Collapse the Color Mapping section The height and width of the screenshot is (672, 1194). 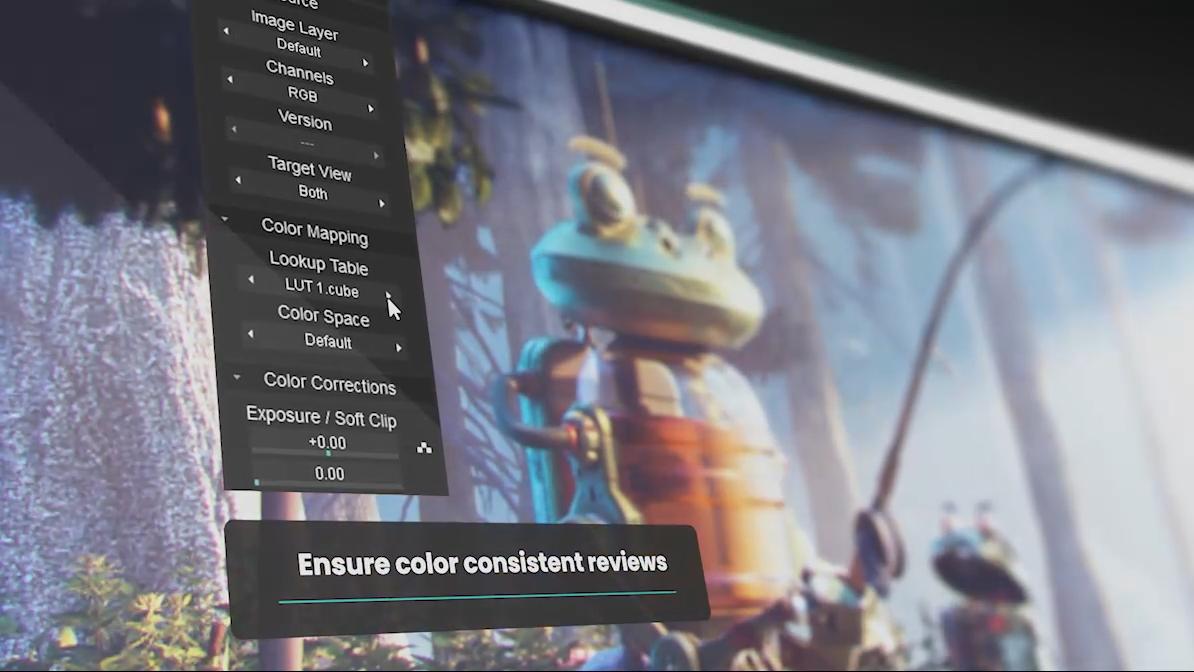click(x=224, y=219)
